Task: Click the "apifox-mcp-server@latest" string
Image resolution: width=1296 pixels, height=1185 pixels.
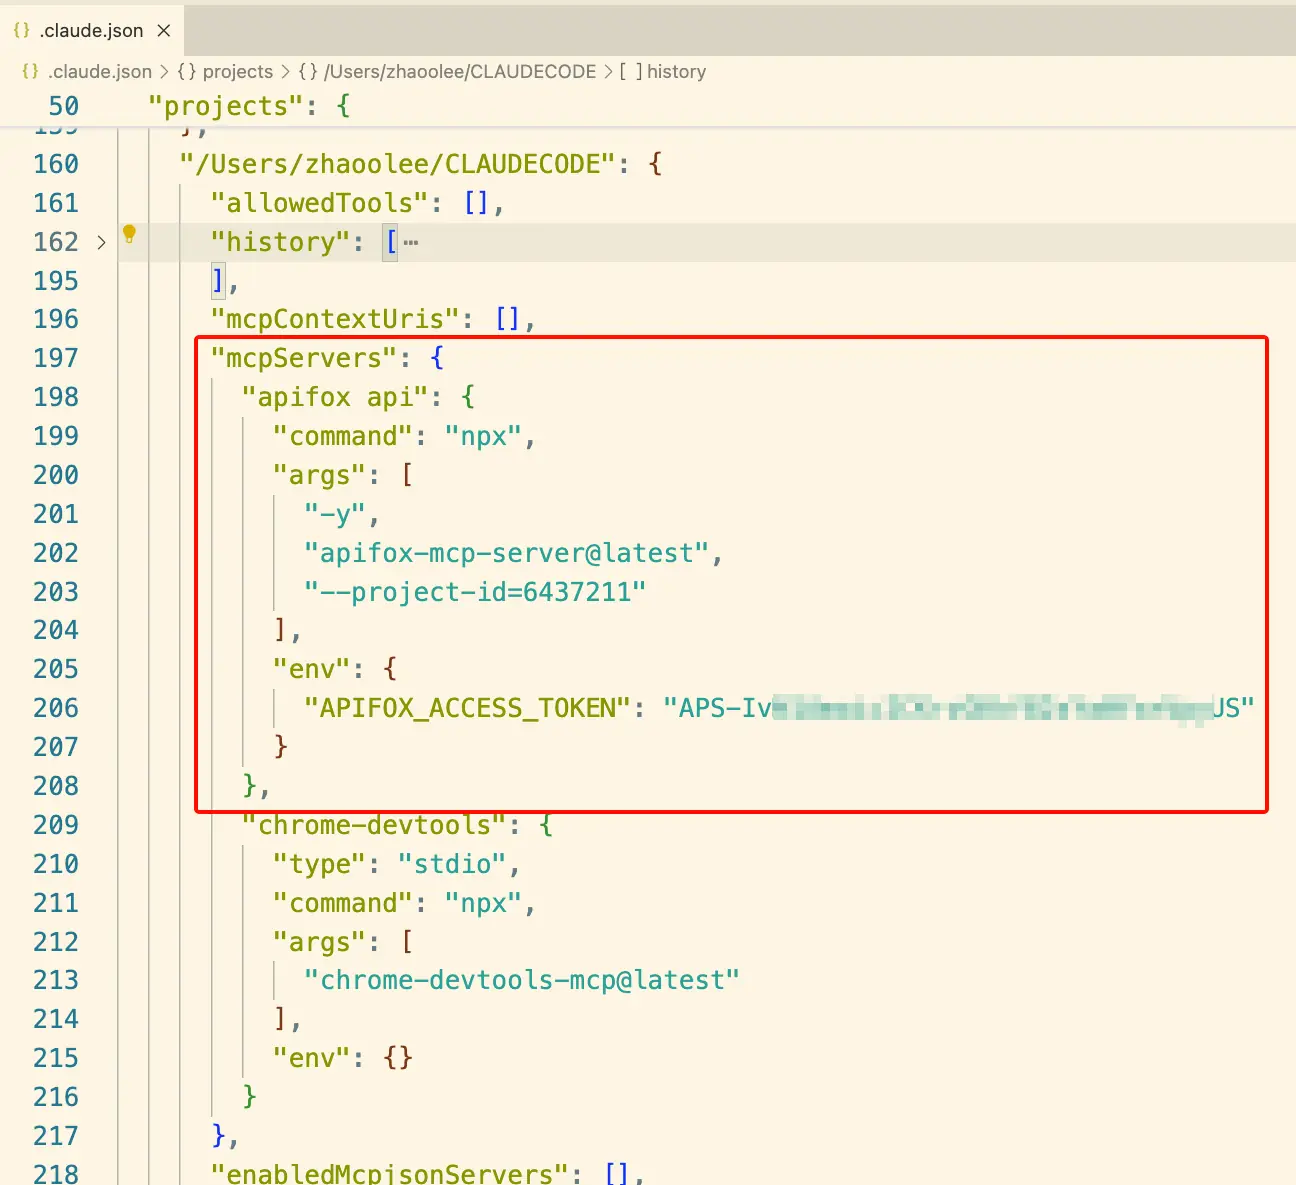Action: pos(507,553)
